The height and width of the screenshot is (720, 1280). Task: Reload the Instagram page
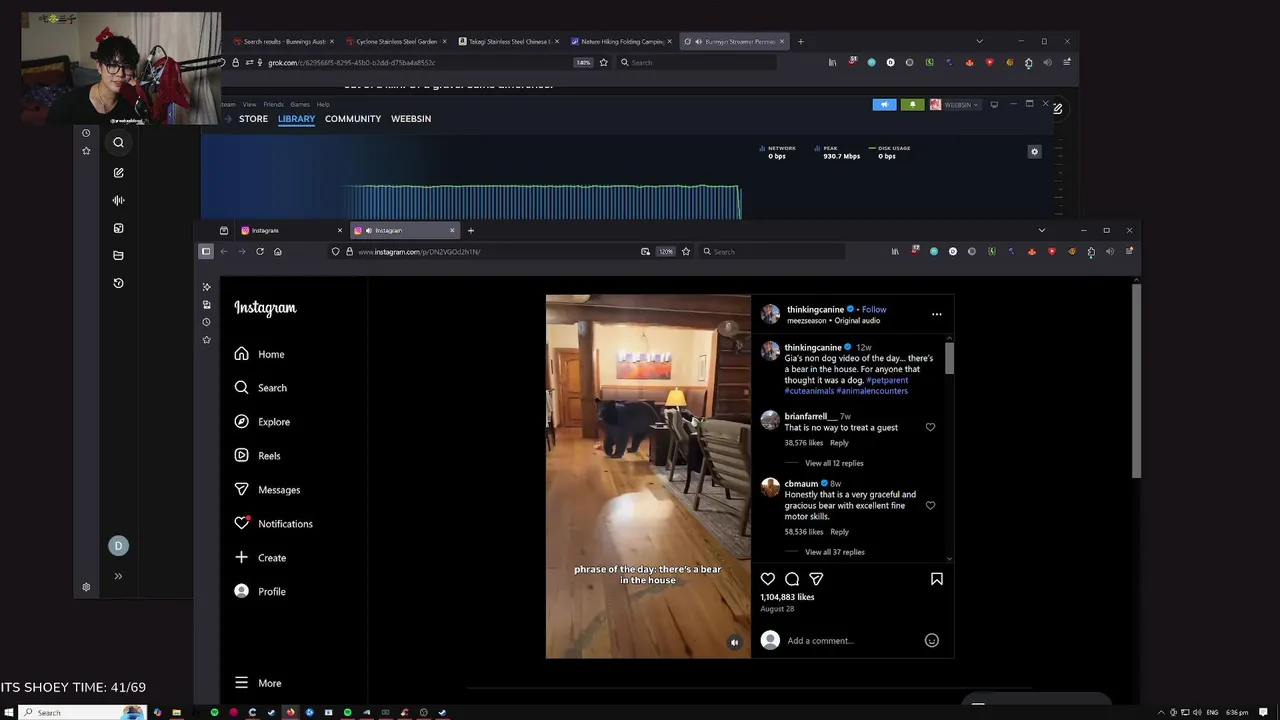(x=260, y=252)
